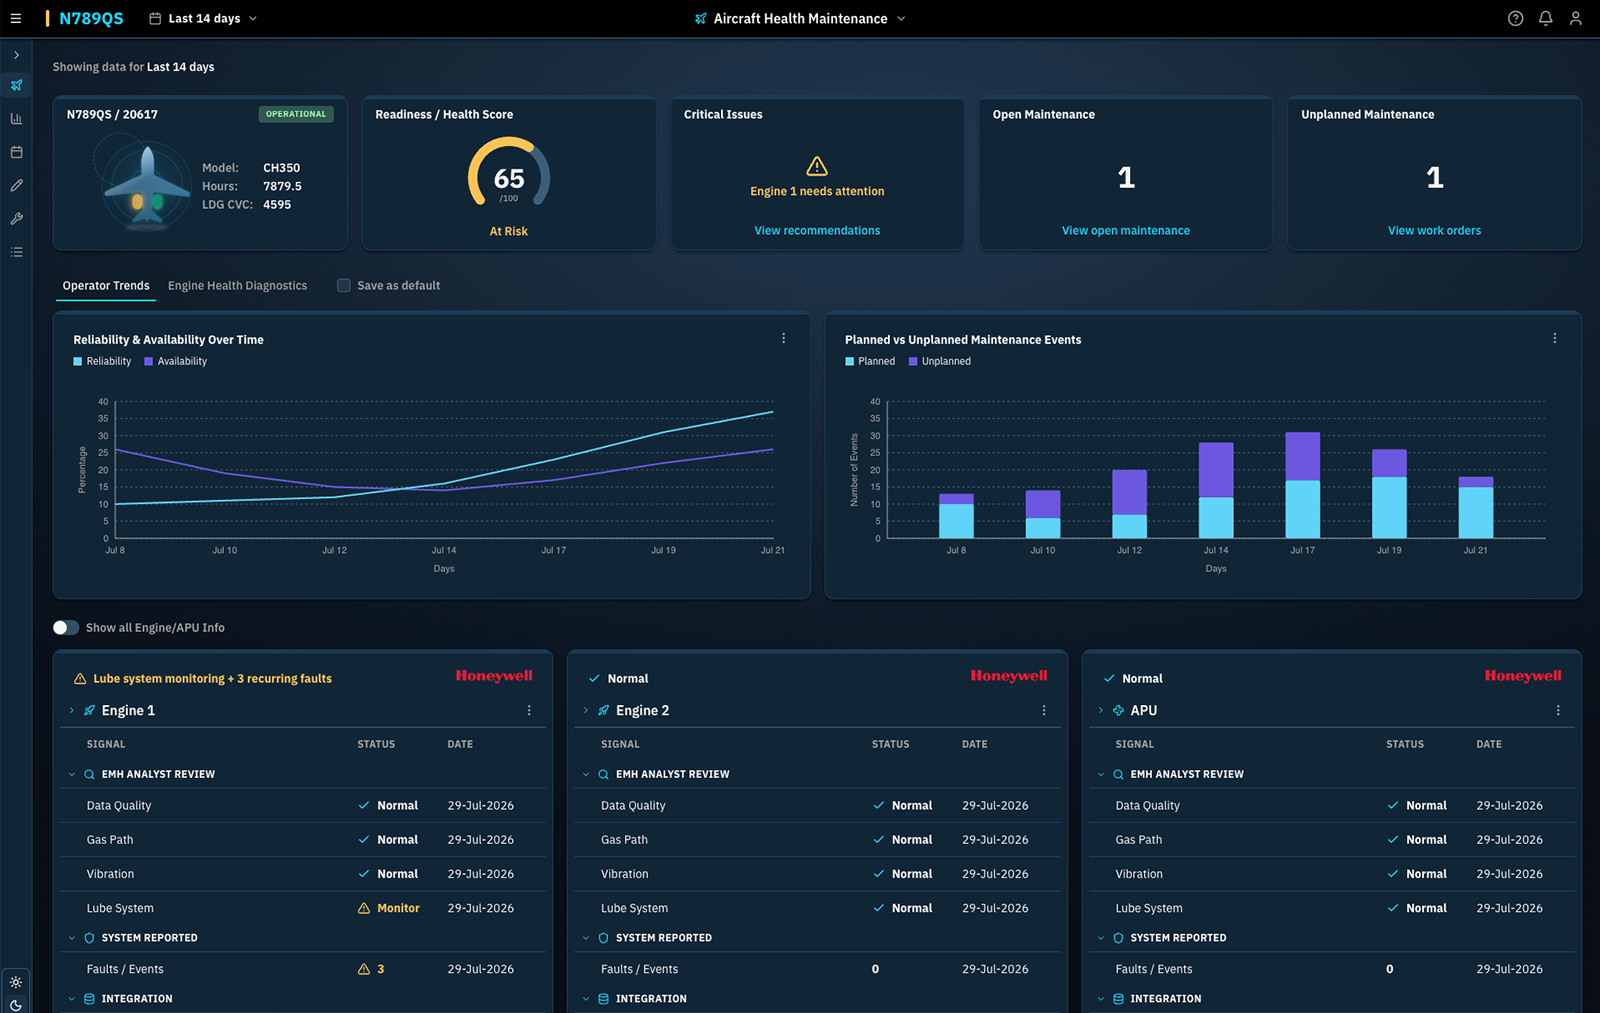Open the user profile icon
The width and height of the screenshot is (1600, 1013).
1575,18
